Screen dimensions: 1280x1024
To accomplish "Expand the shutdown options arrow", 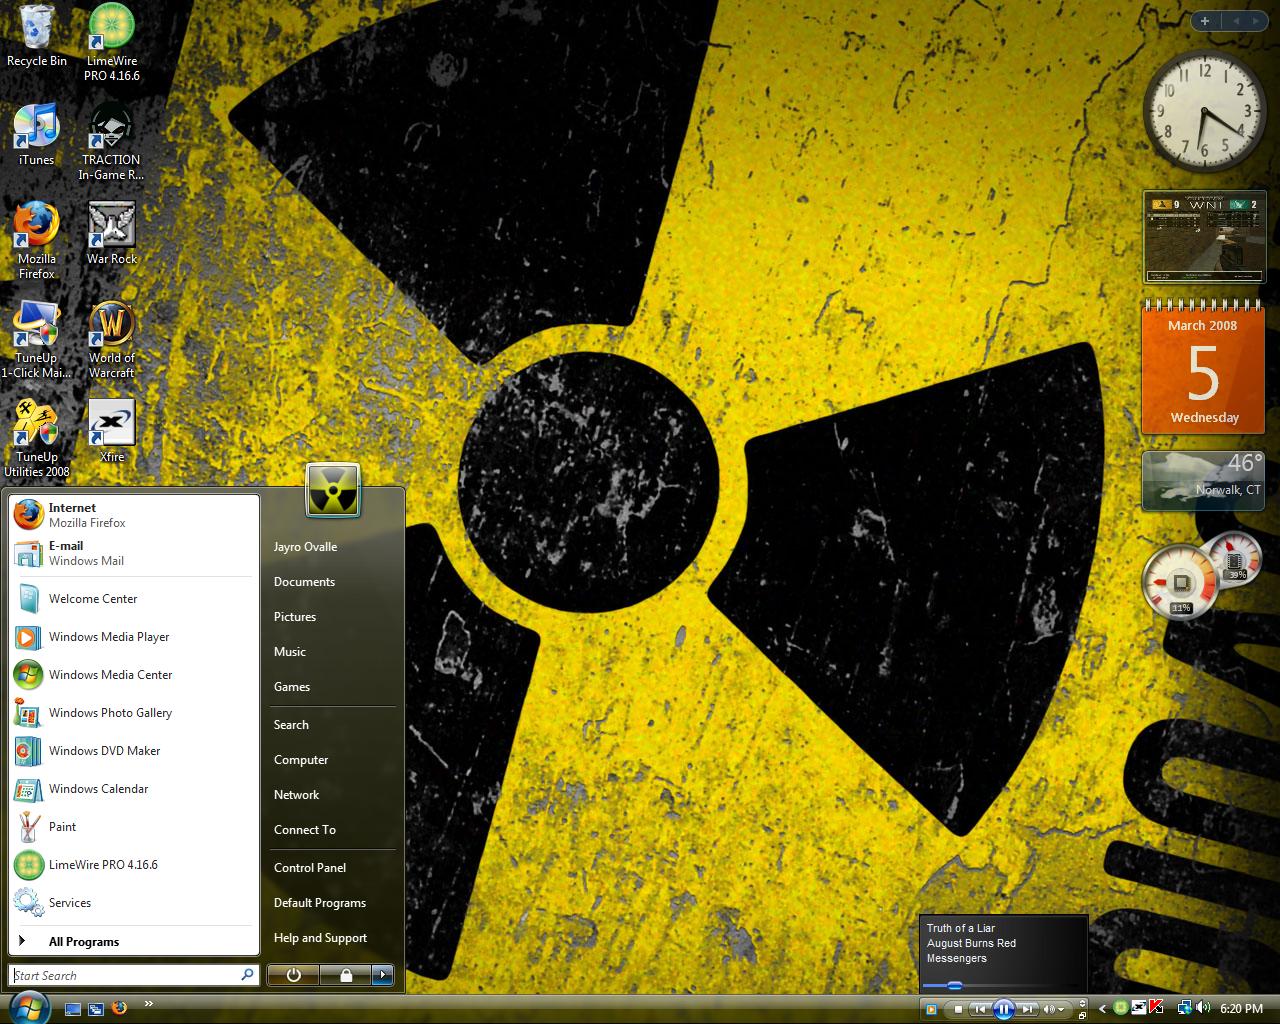I will point(383,975).
